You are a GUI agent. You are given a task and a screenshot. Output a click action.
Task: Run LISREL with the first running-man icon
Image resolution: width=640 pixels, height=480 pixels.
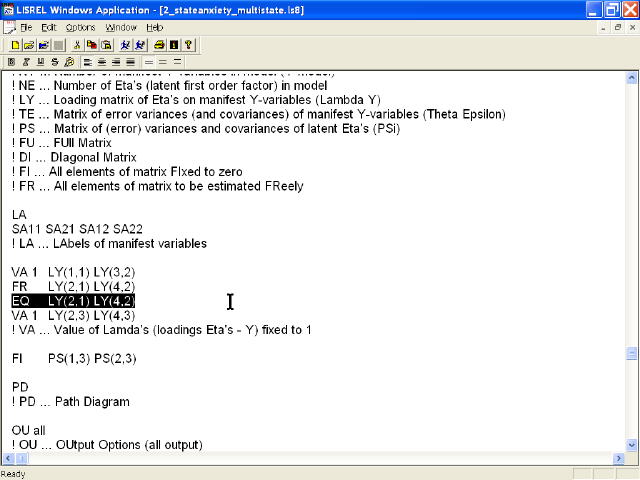124,45
